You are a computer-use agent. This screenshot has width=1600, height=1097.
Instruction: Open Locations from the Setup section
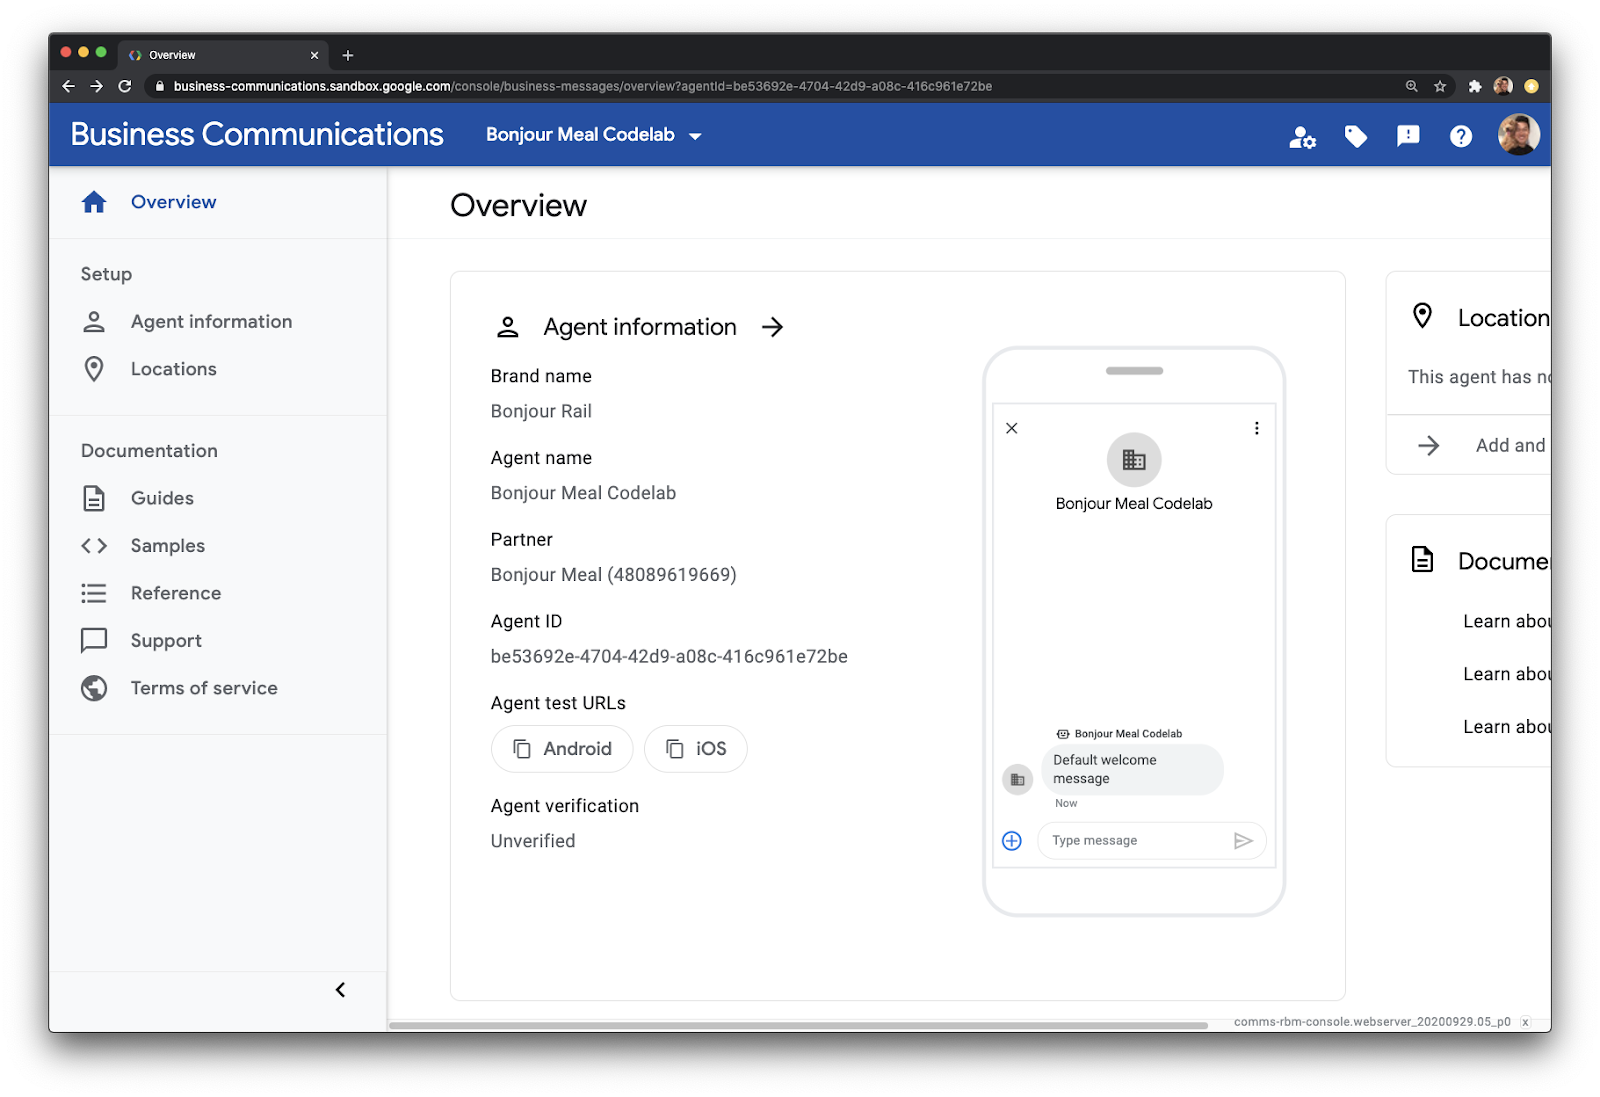(x=173, y=369)
